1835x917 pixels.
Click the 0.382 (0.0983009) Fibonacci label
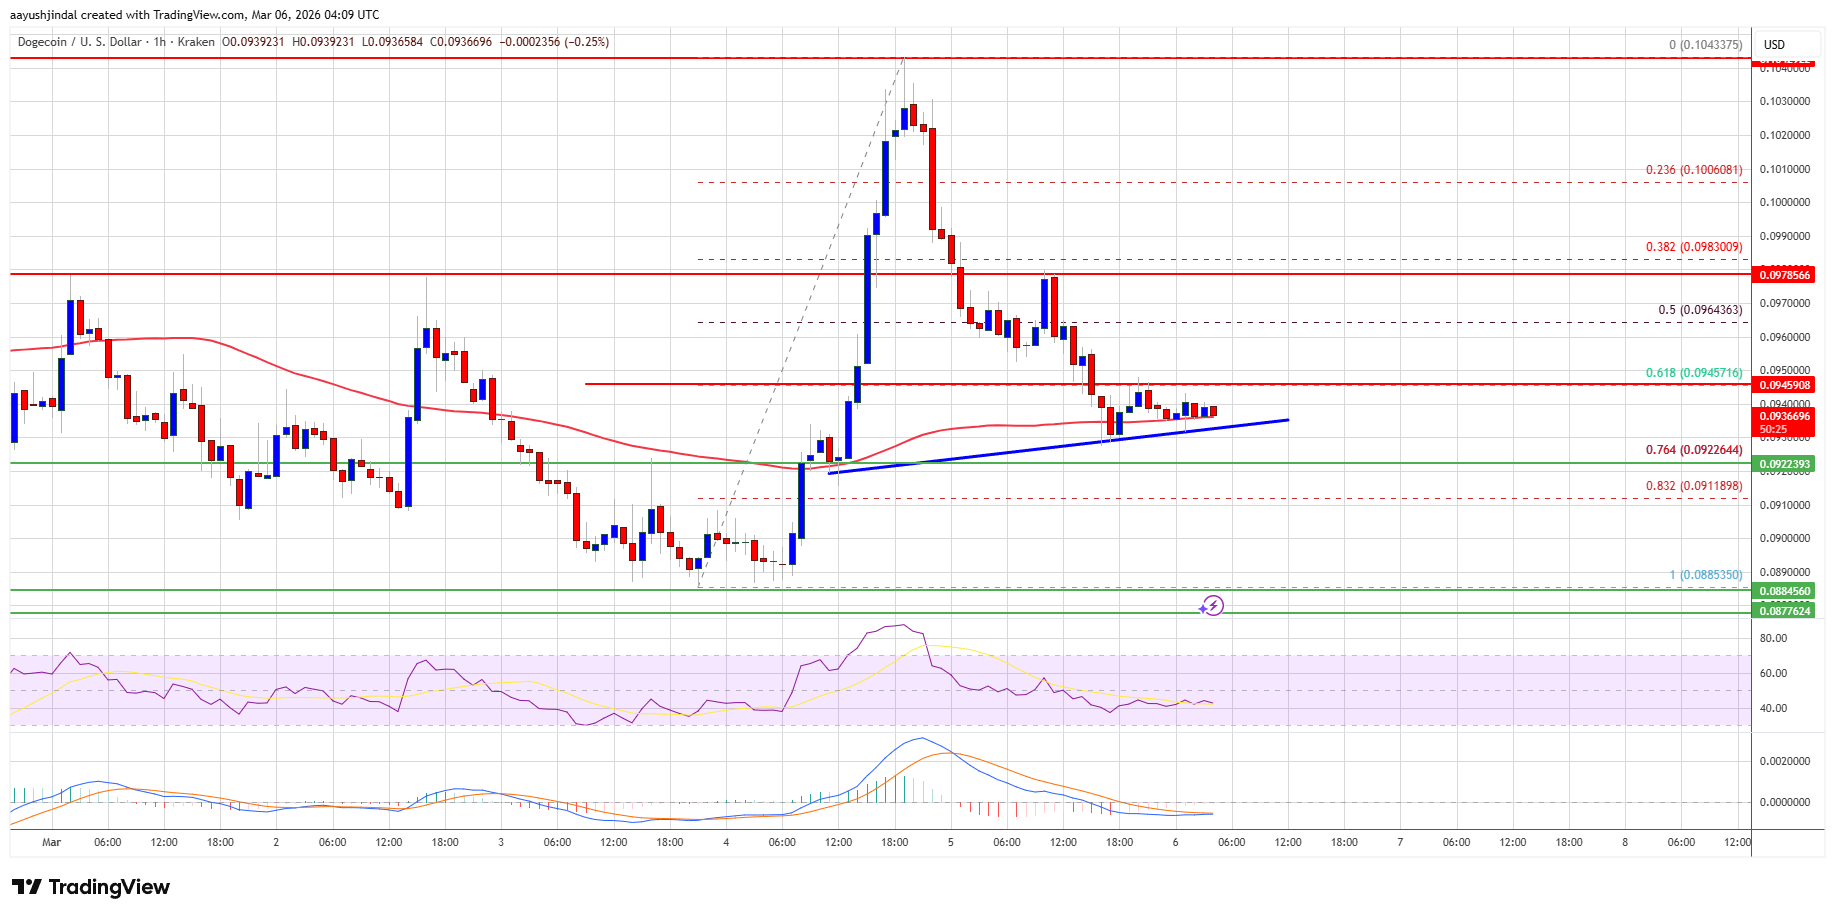(1693, 247)
